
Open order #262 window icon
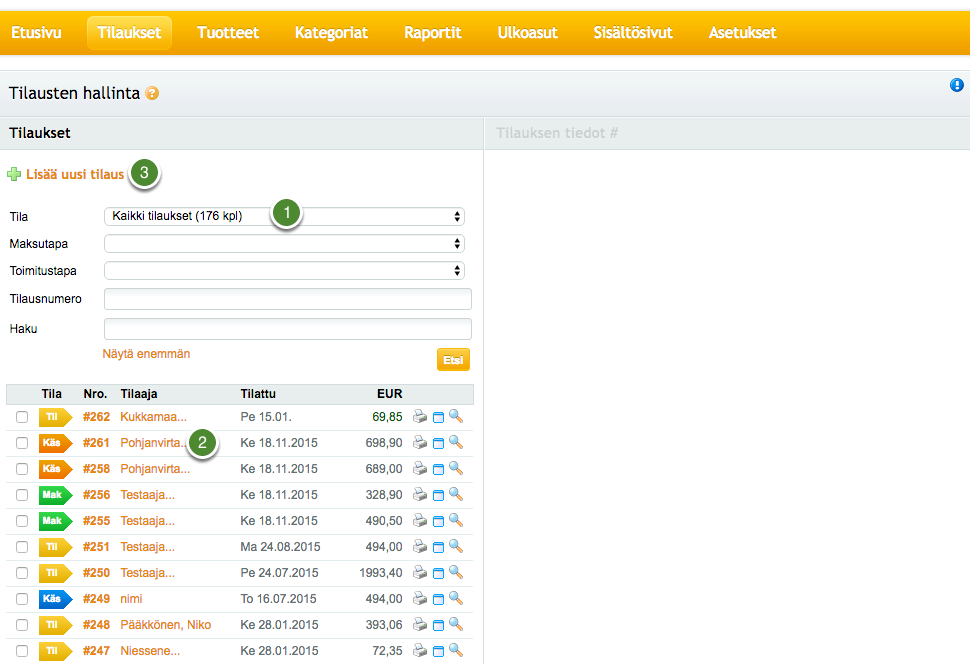[x=439, y=417]
